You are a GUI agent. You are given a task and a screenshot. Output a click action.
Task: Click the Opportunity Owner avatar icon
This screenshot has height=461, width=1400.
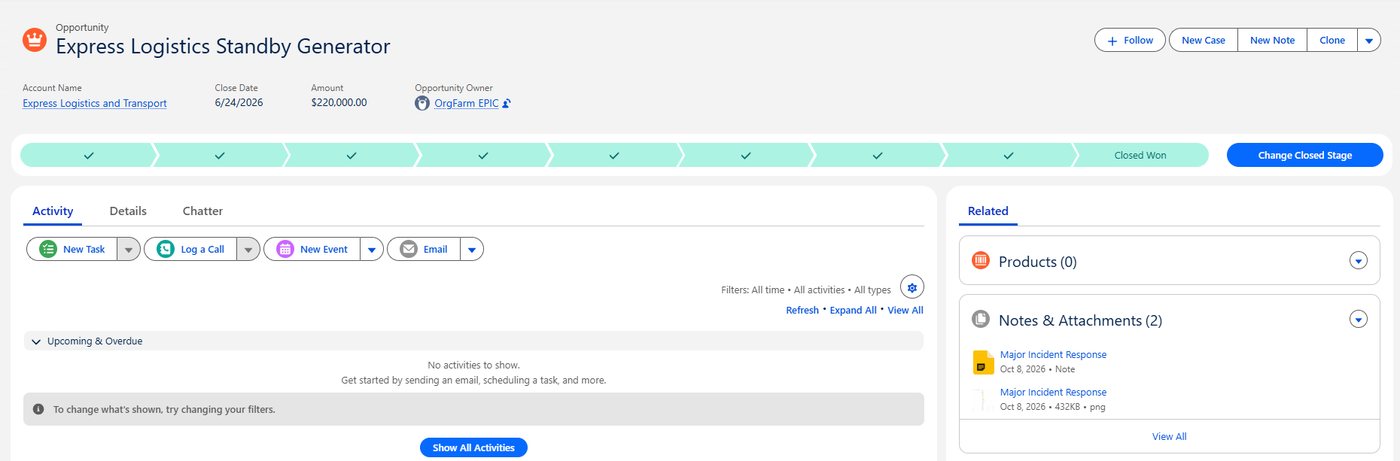(x=422, y=103)
